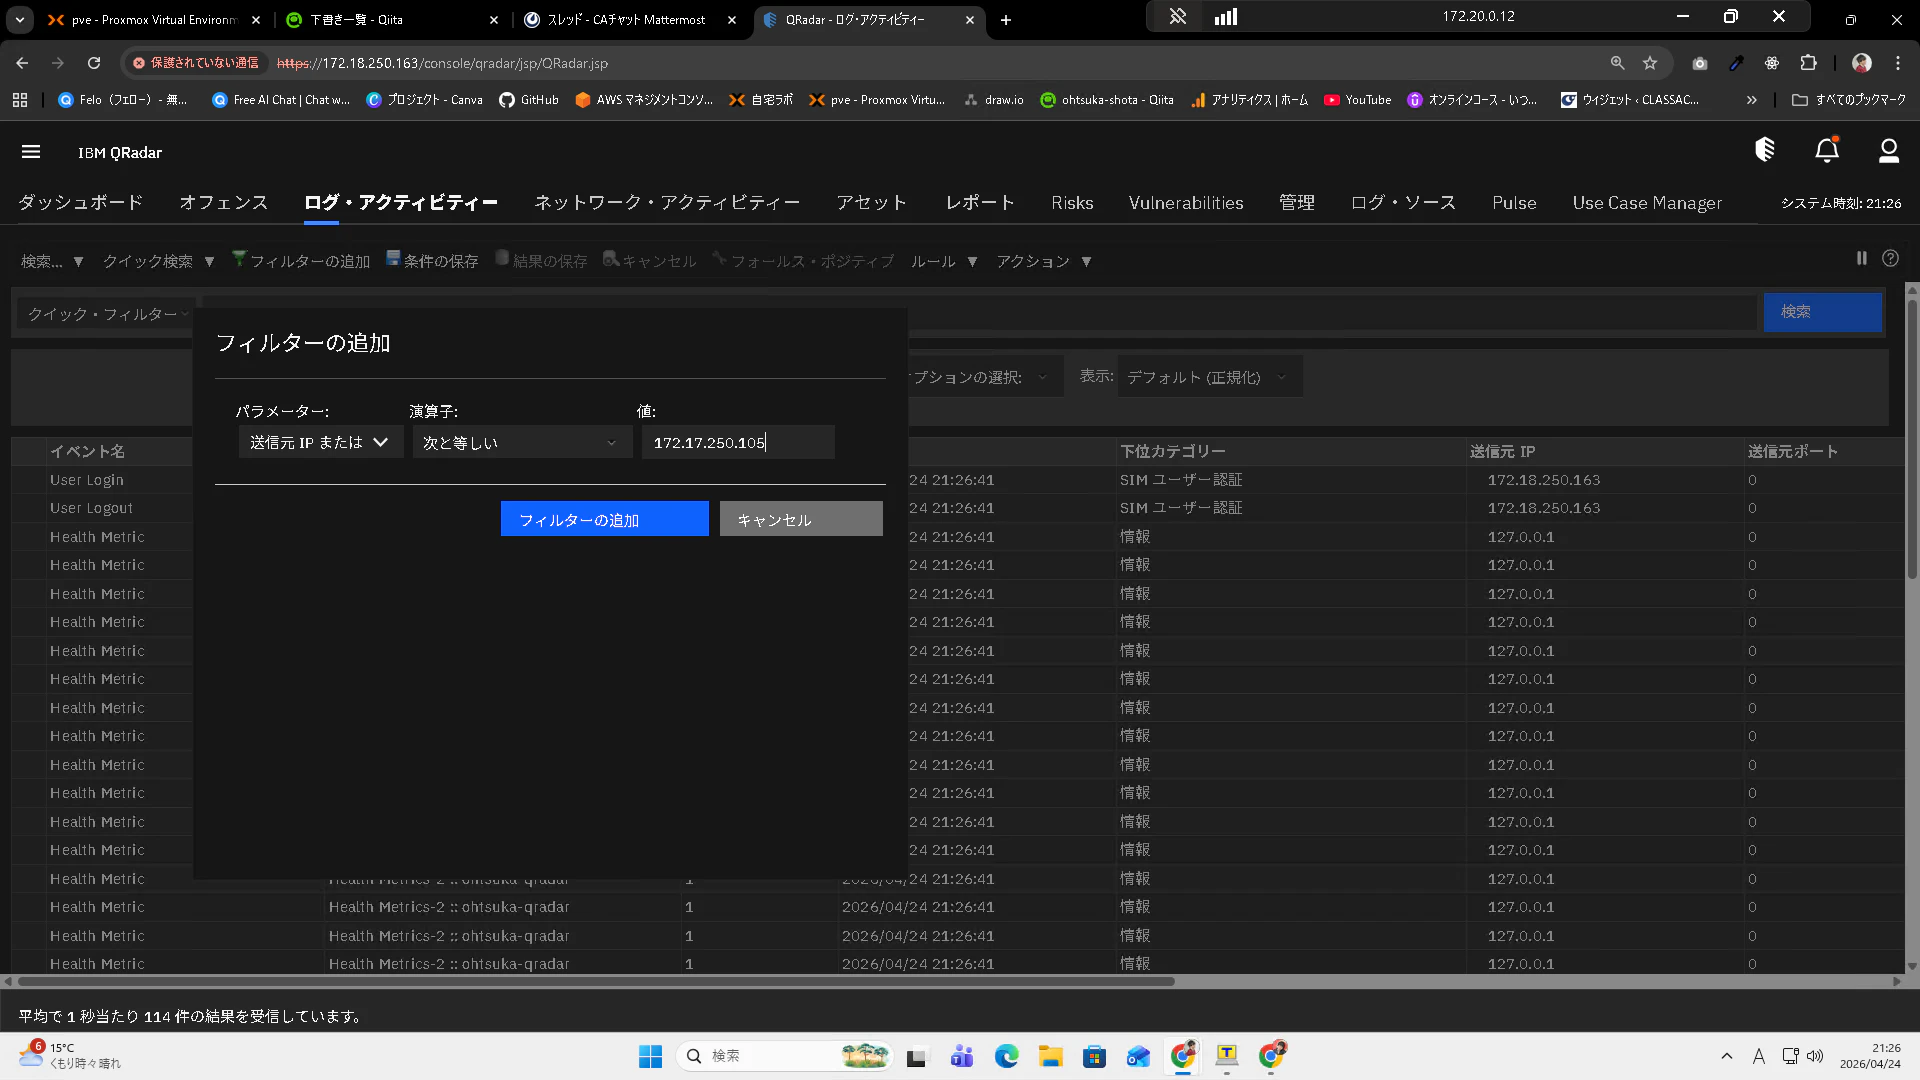The width and height of the screenshot is (1920, 1080).
Task: Click フィルターの追加 funnel icon in toolbar
Action: (x=240, y=259)
